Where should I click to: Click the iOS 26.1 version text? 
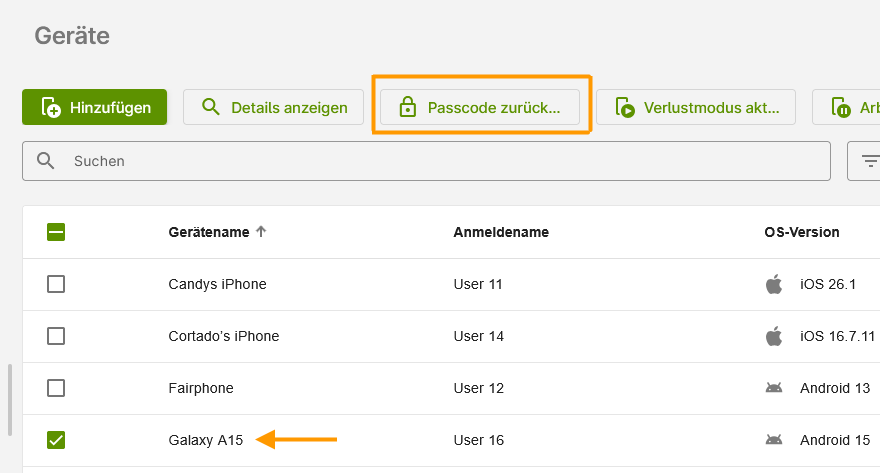tap(828, 284)
